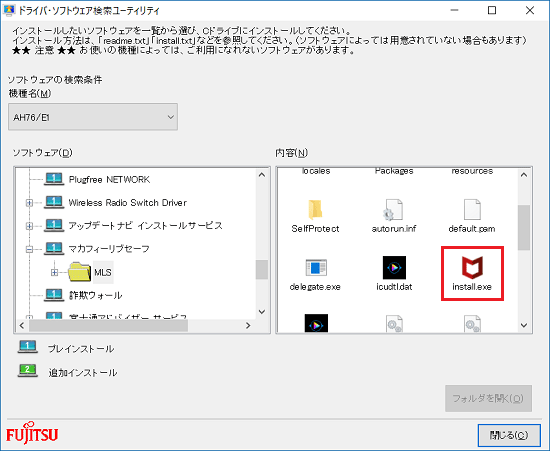This screenshot has width=550, height=451.
Task: Click the 詐欺ウォール laptop icon
Action: pyautogui.click(x=54, y=295)
